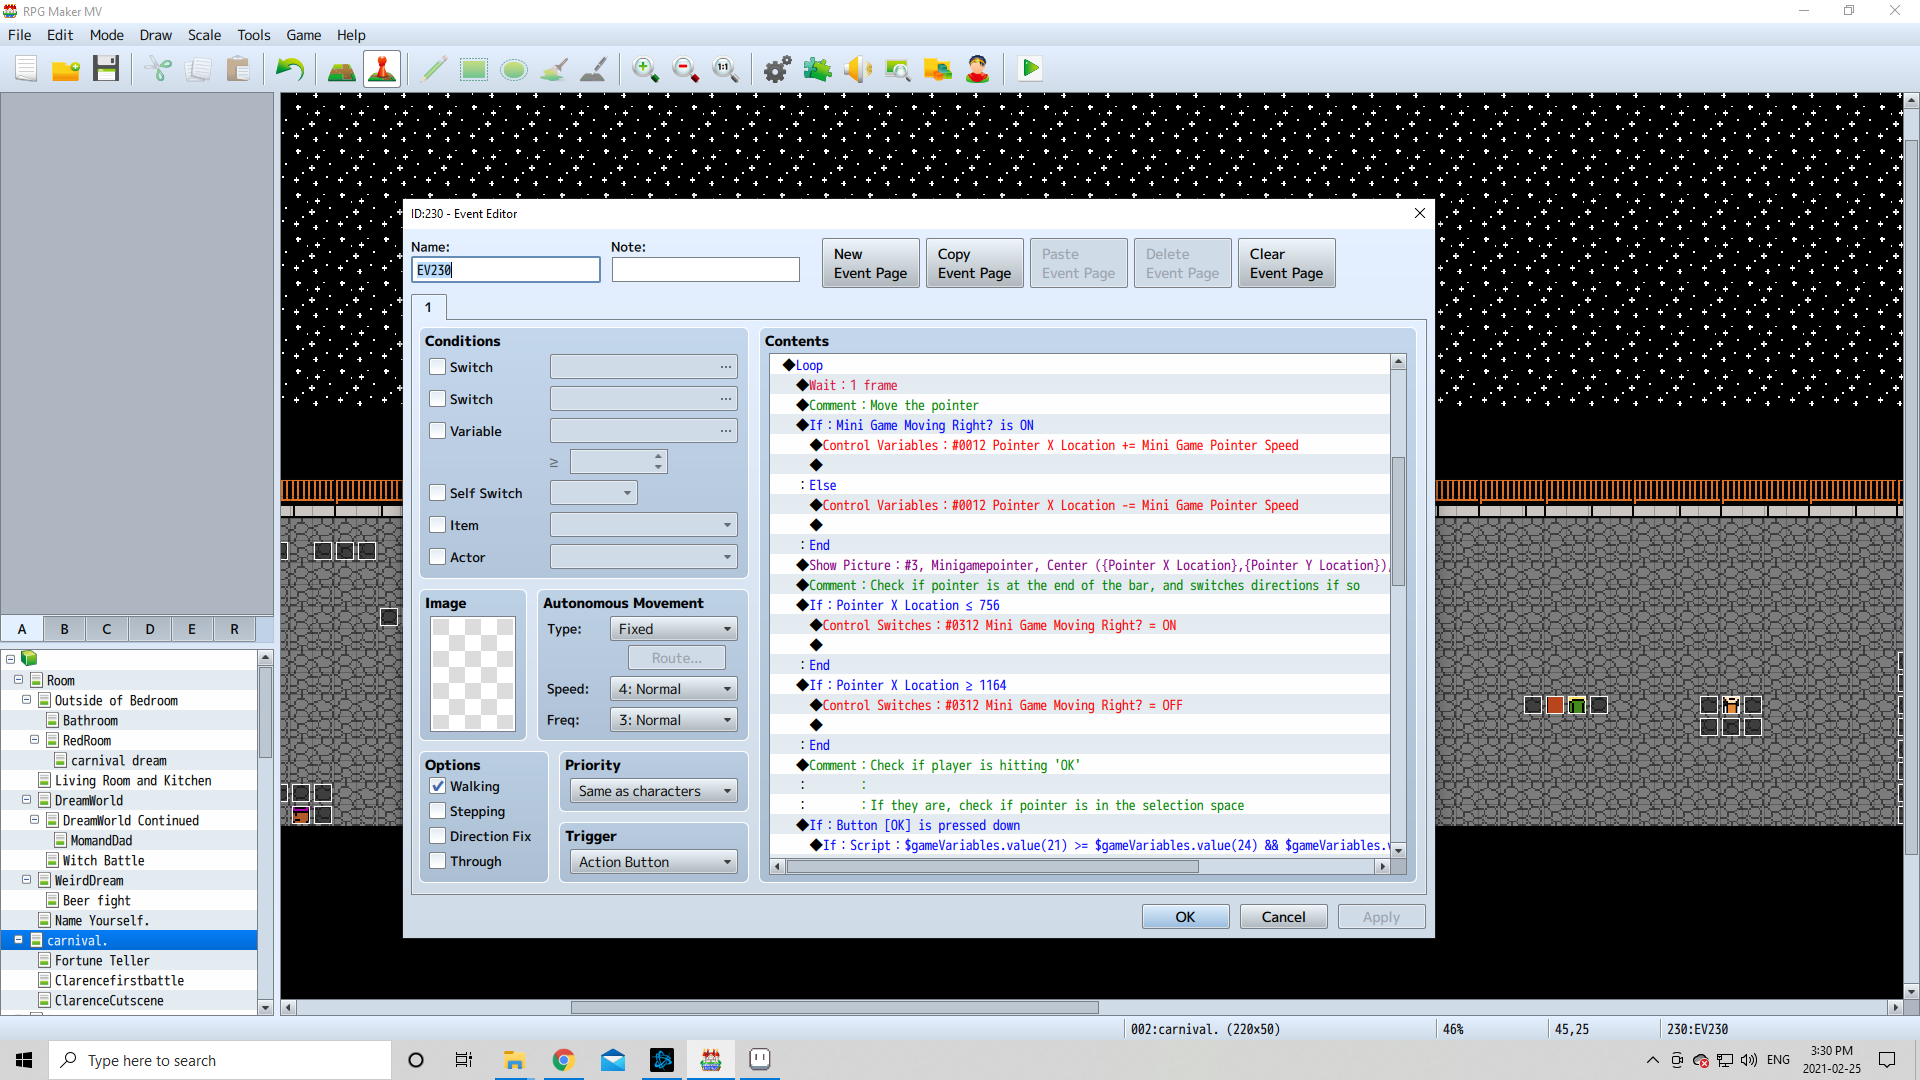Click the Contents horizontal scrollbar thumb
The width and height of the screenshot is (1920, 1080).
coord(992,867)
